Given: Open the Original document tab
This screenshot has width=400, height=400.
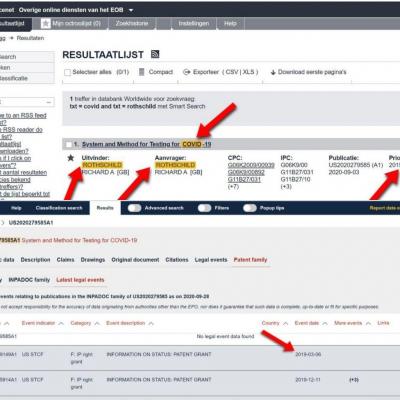Looking at the screenshot, I should click(135, 260).
